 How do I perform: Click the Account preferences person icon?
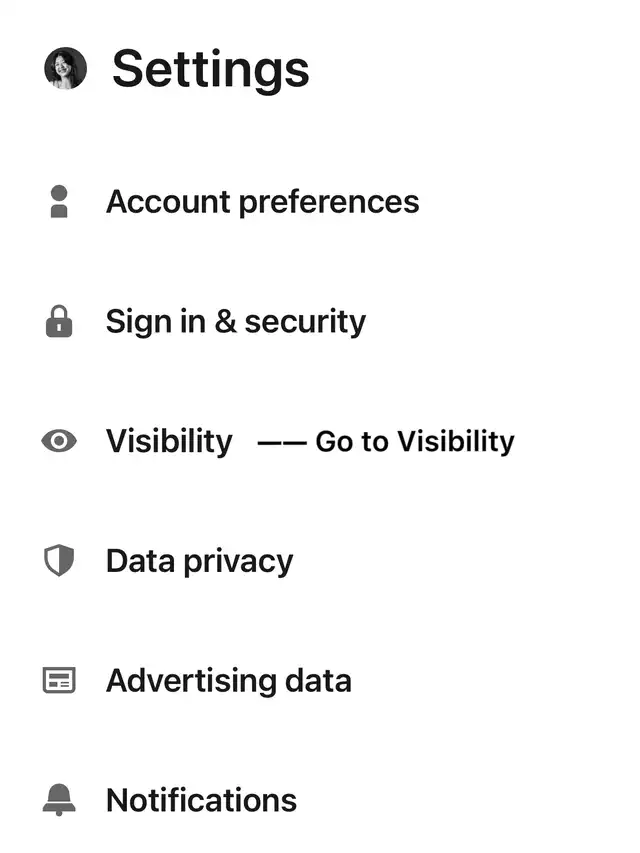coord(59,202)
